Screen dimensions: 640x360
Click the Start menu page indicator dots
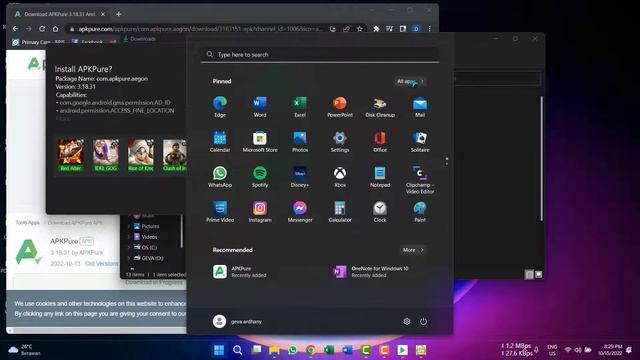(447, 161)
